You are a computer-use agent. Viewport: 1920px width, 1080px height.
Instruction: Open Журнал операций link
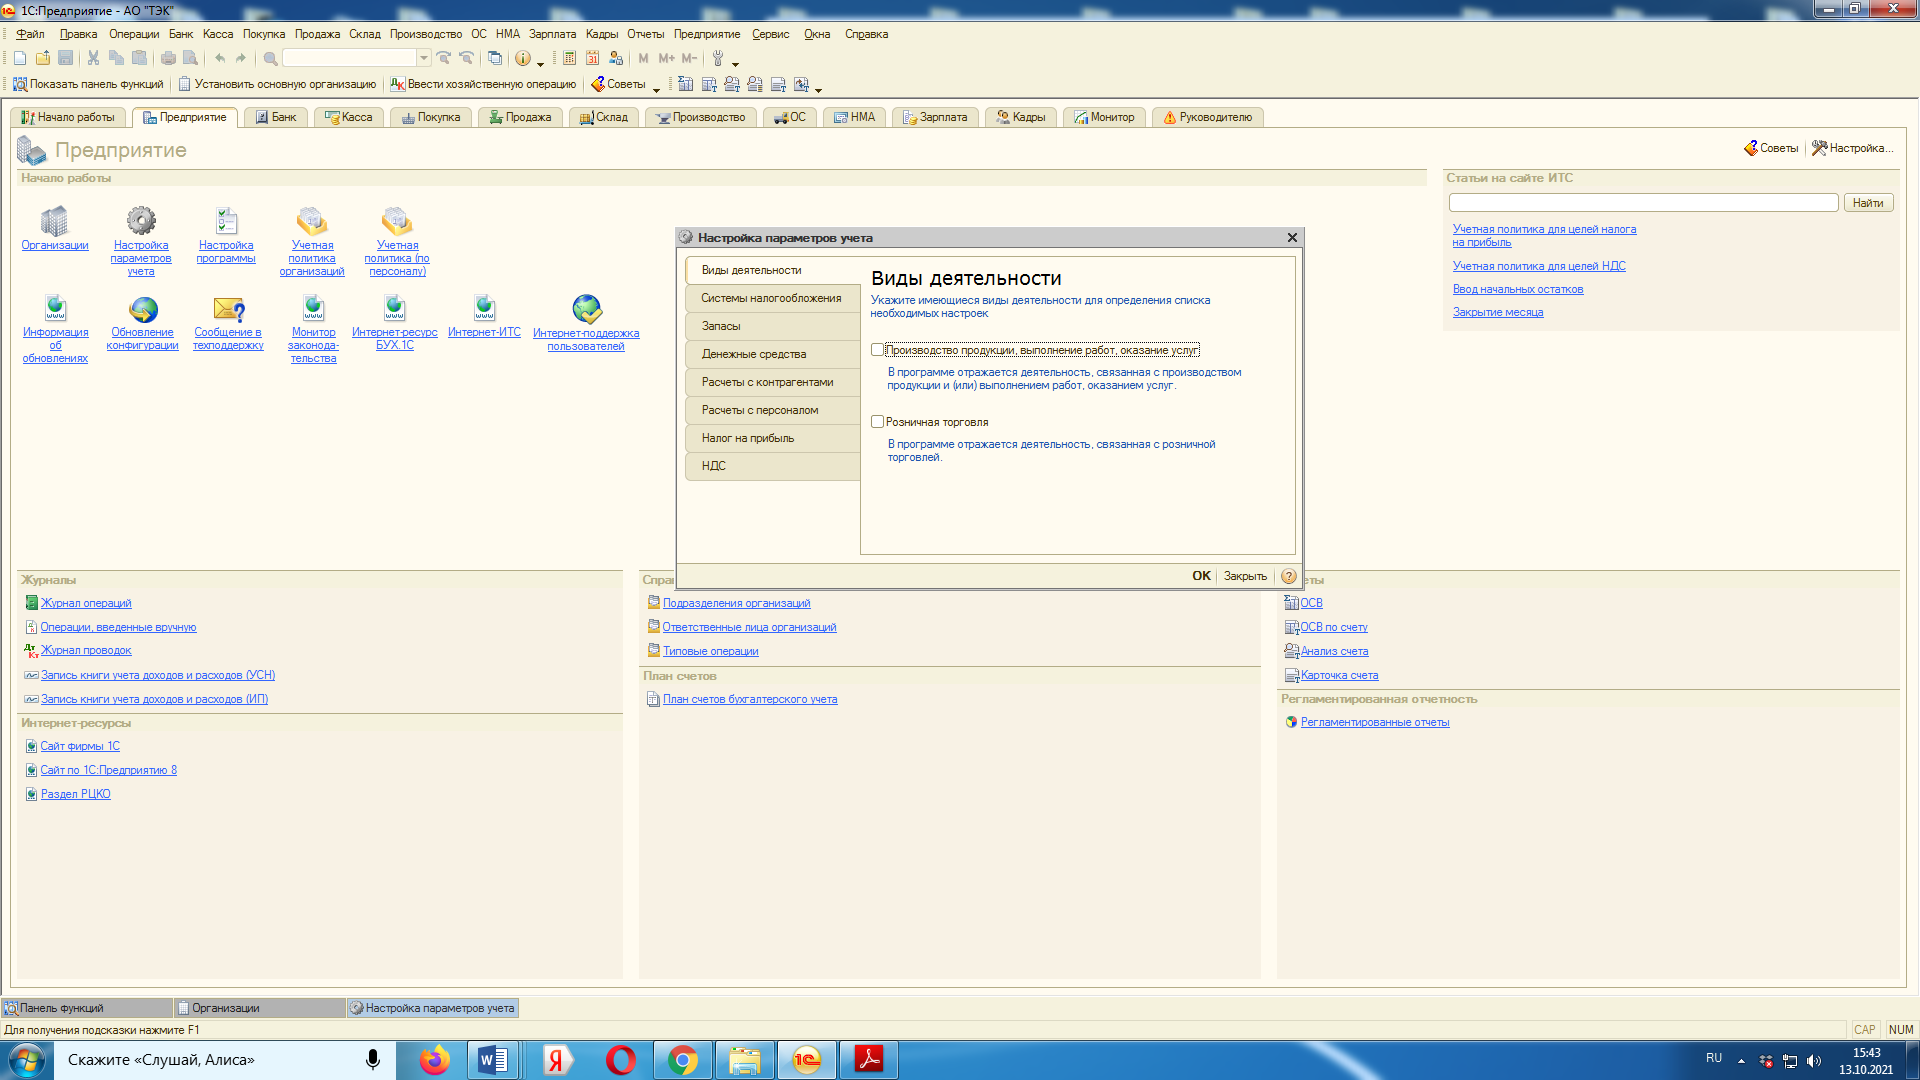[86, 603]
